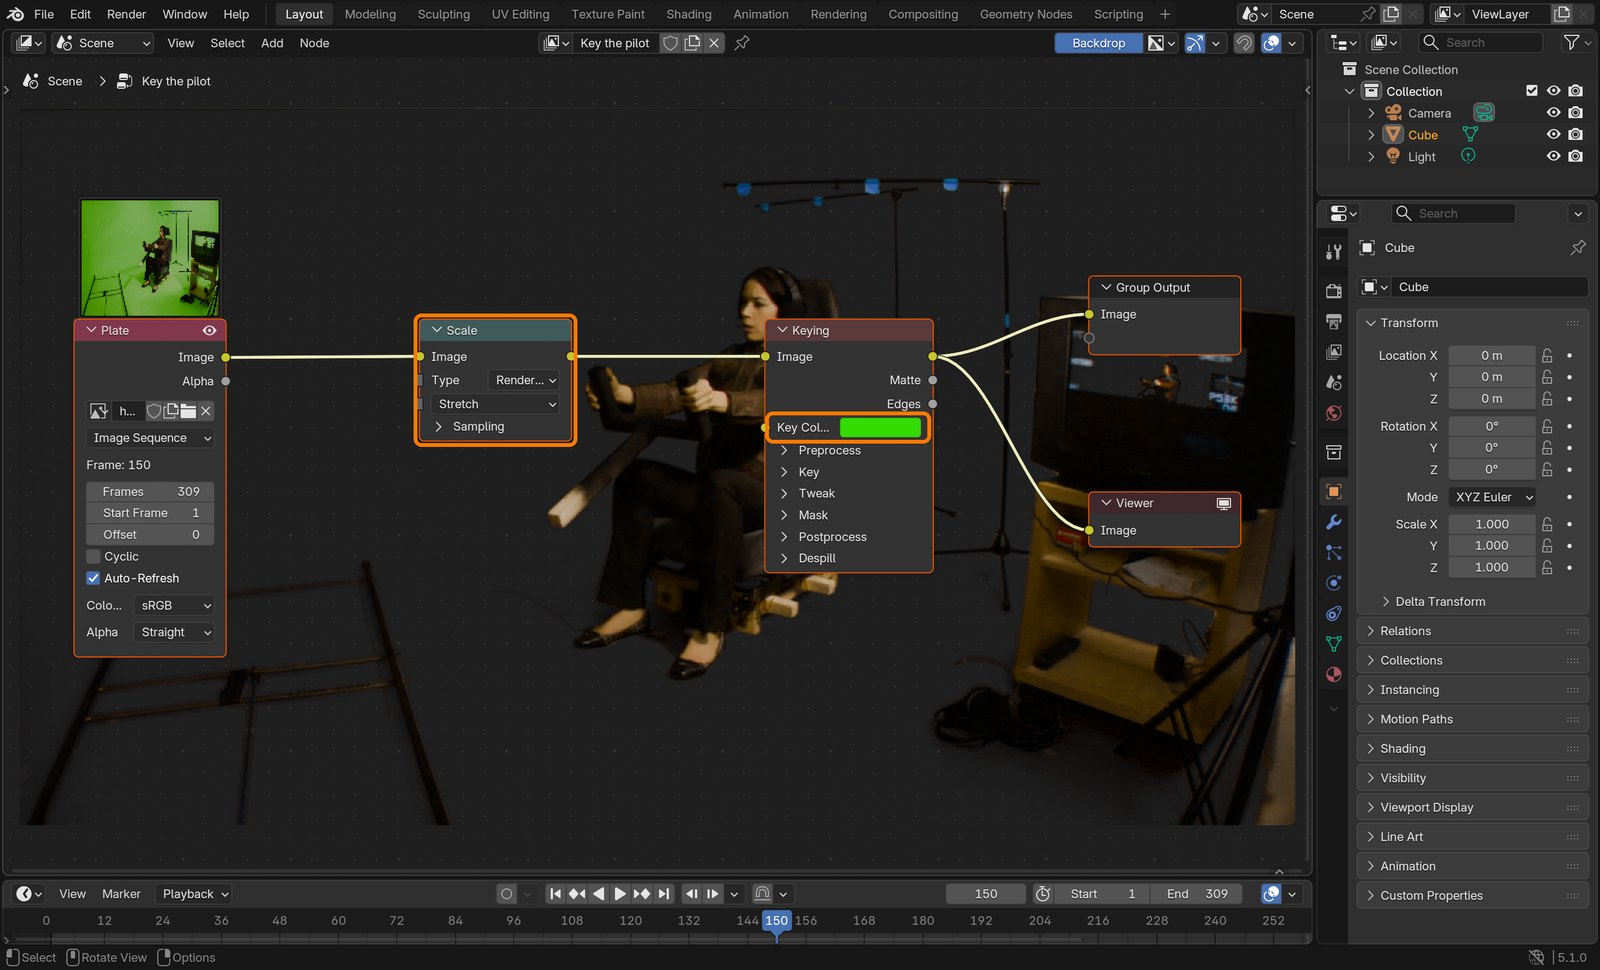Toggle the Backdrop display button
Viewport: 1600px width, 970px height.
coord(1098,43)
